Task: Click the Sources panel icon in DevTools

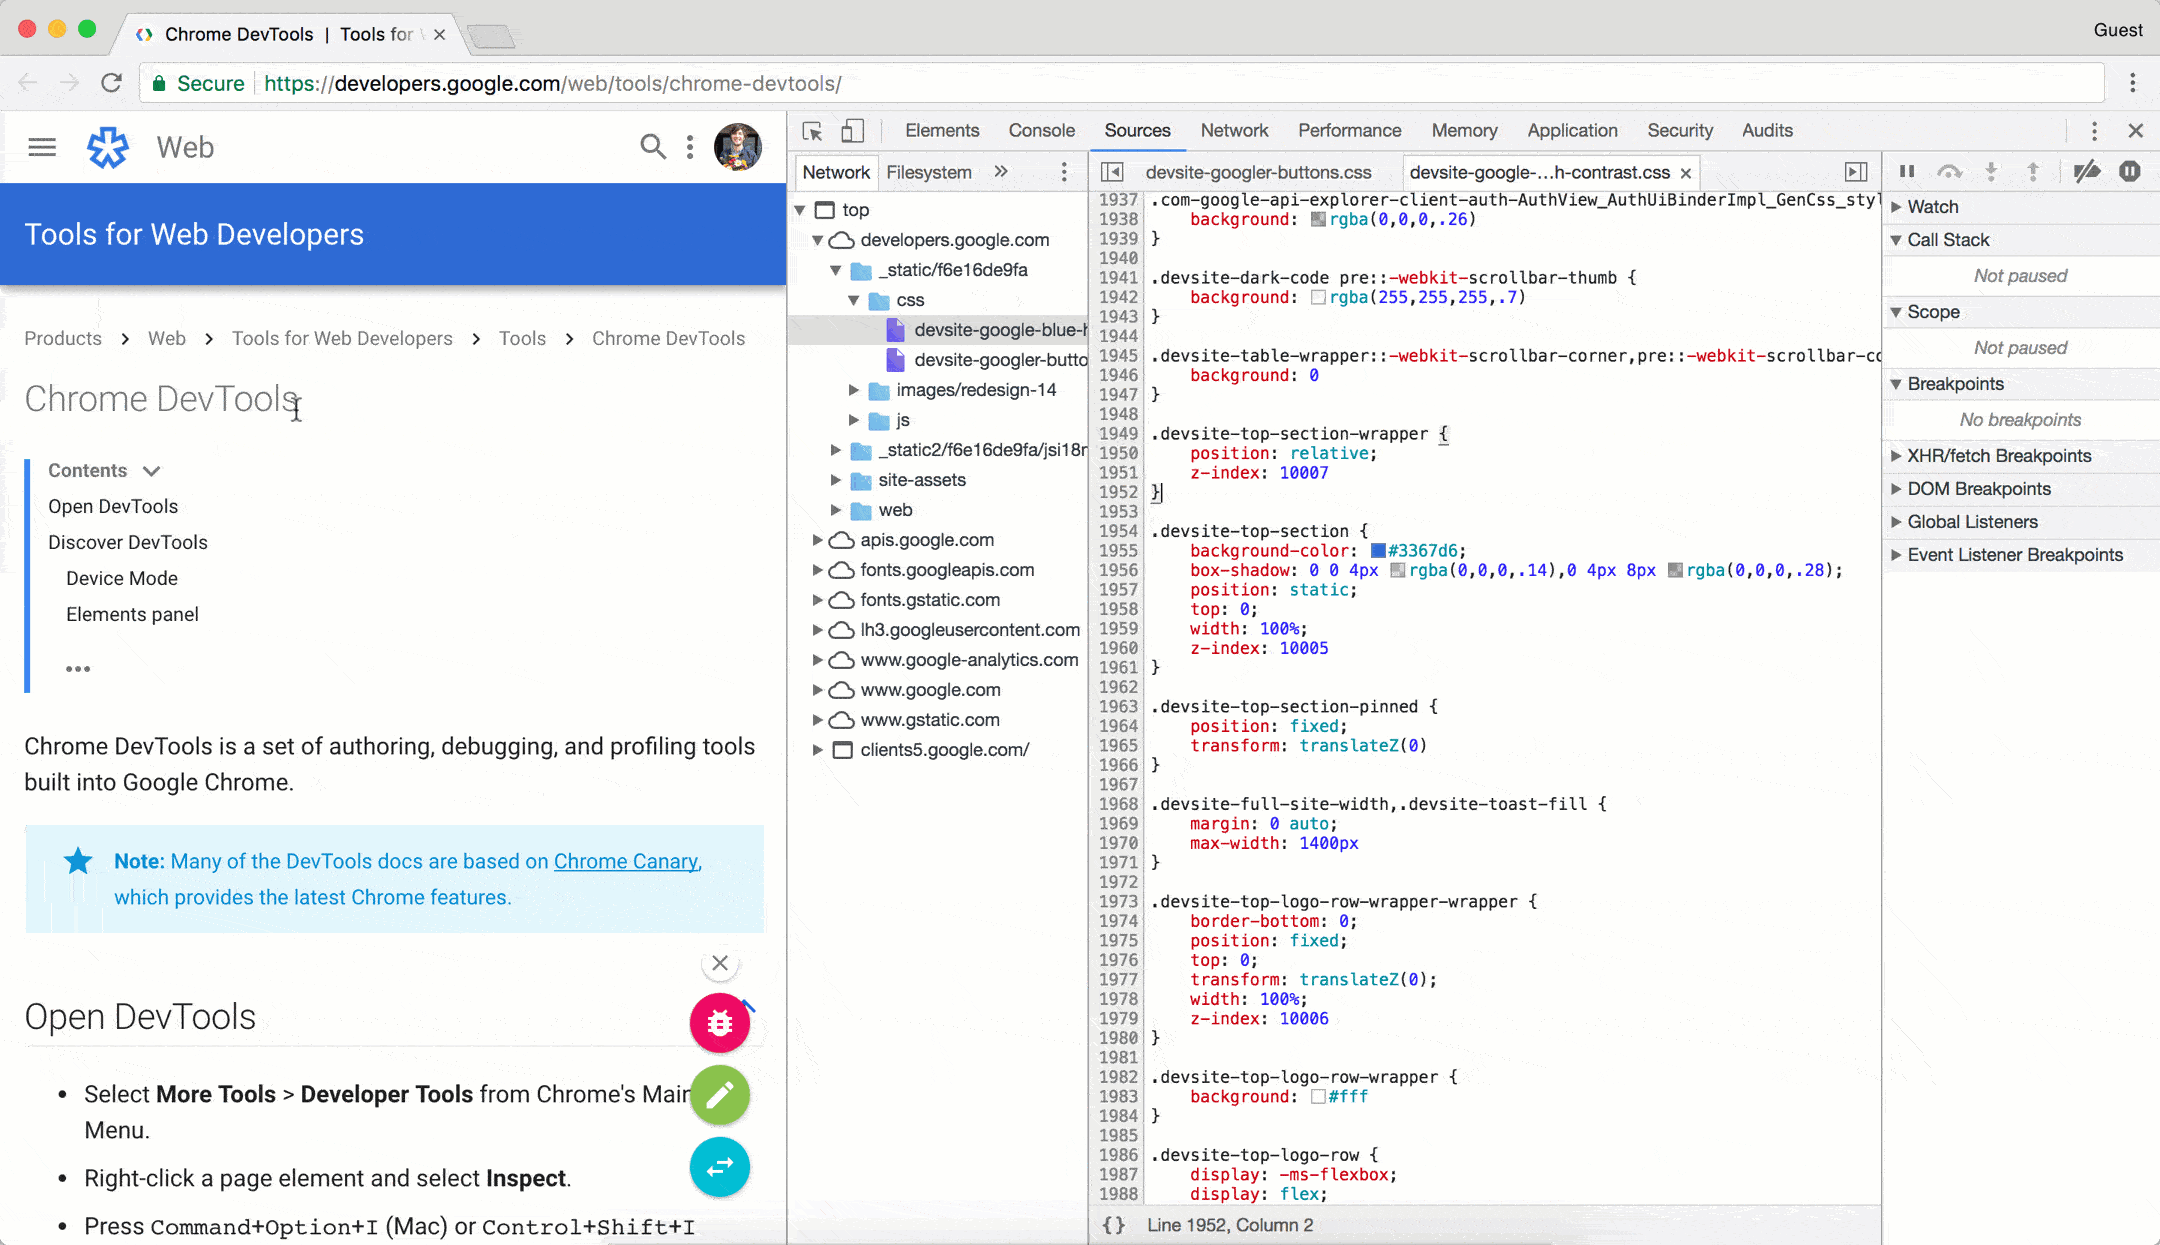Action: tap(1136, 131)
